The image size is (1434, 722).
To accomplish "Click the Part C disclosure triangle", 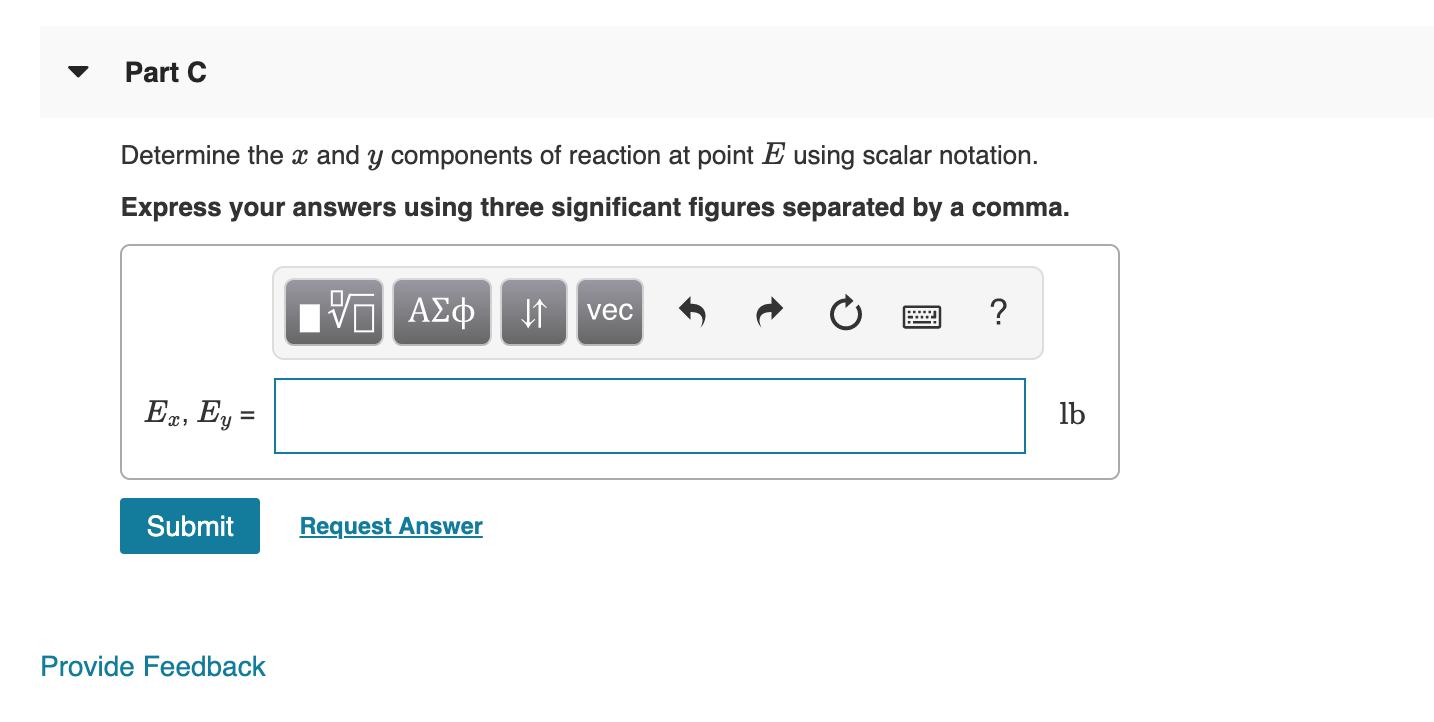I will pos(77,71).
